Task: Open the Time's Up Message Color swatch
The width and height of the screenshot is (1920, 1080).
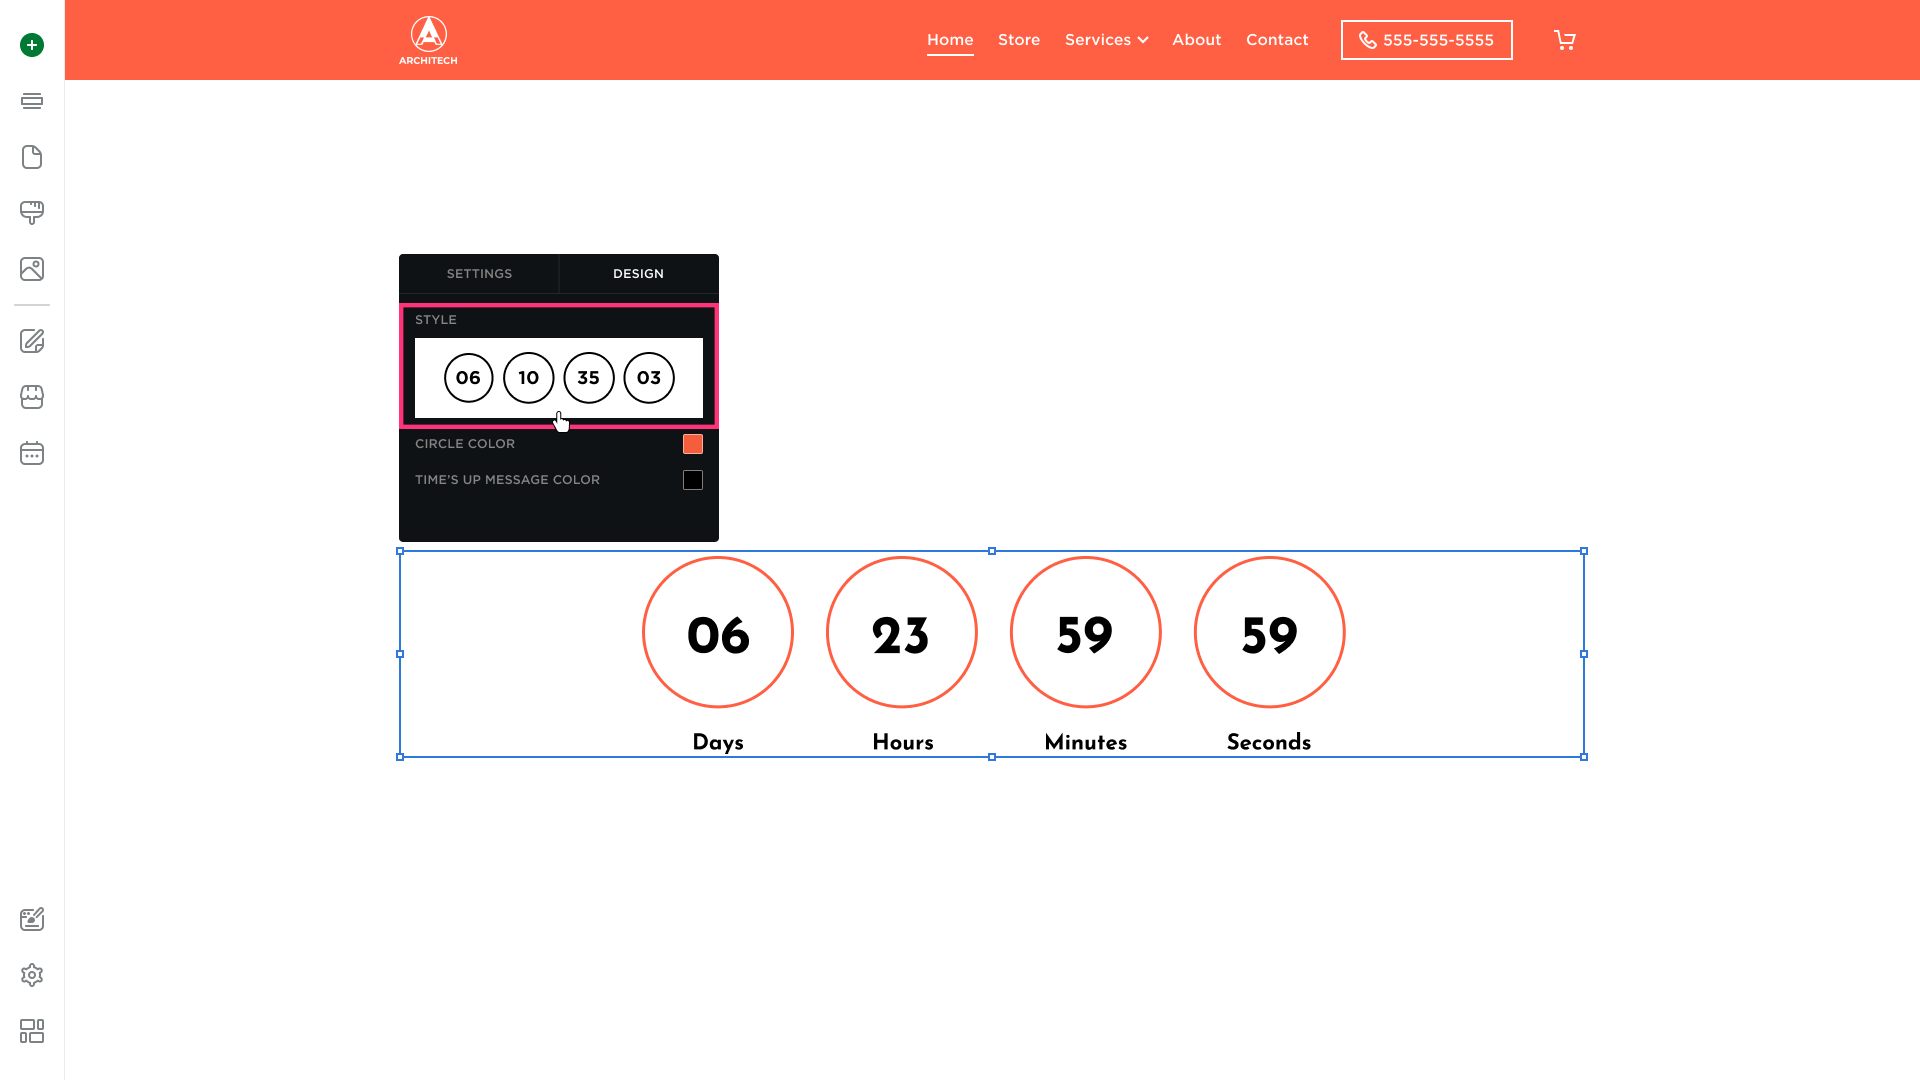Action: point(693,480)
